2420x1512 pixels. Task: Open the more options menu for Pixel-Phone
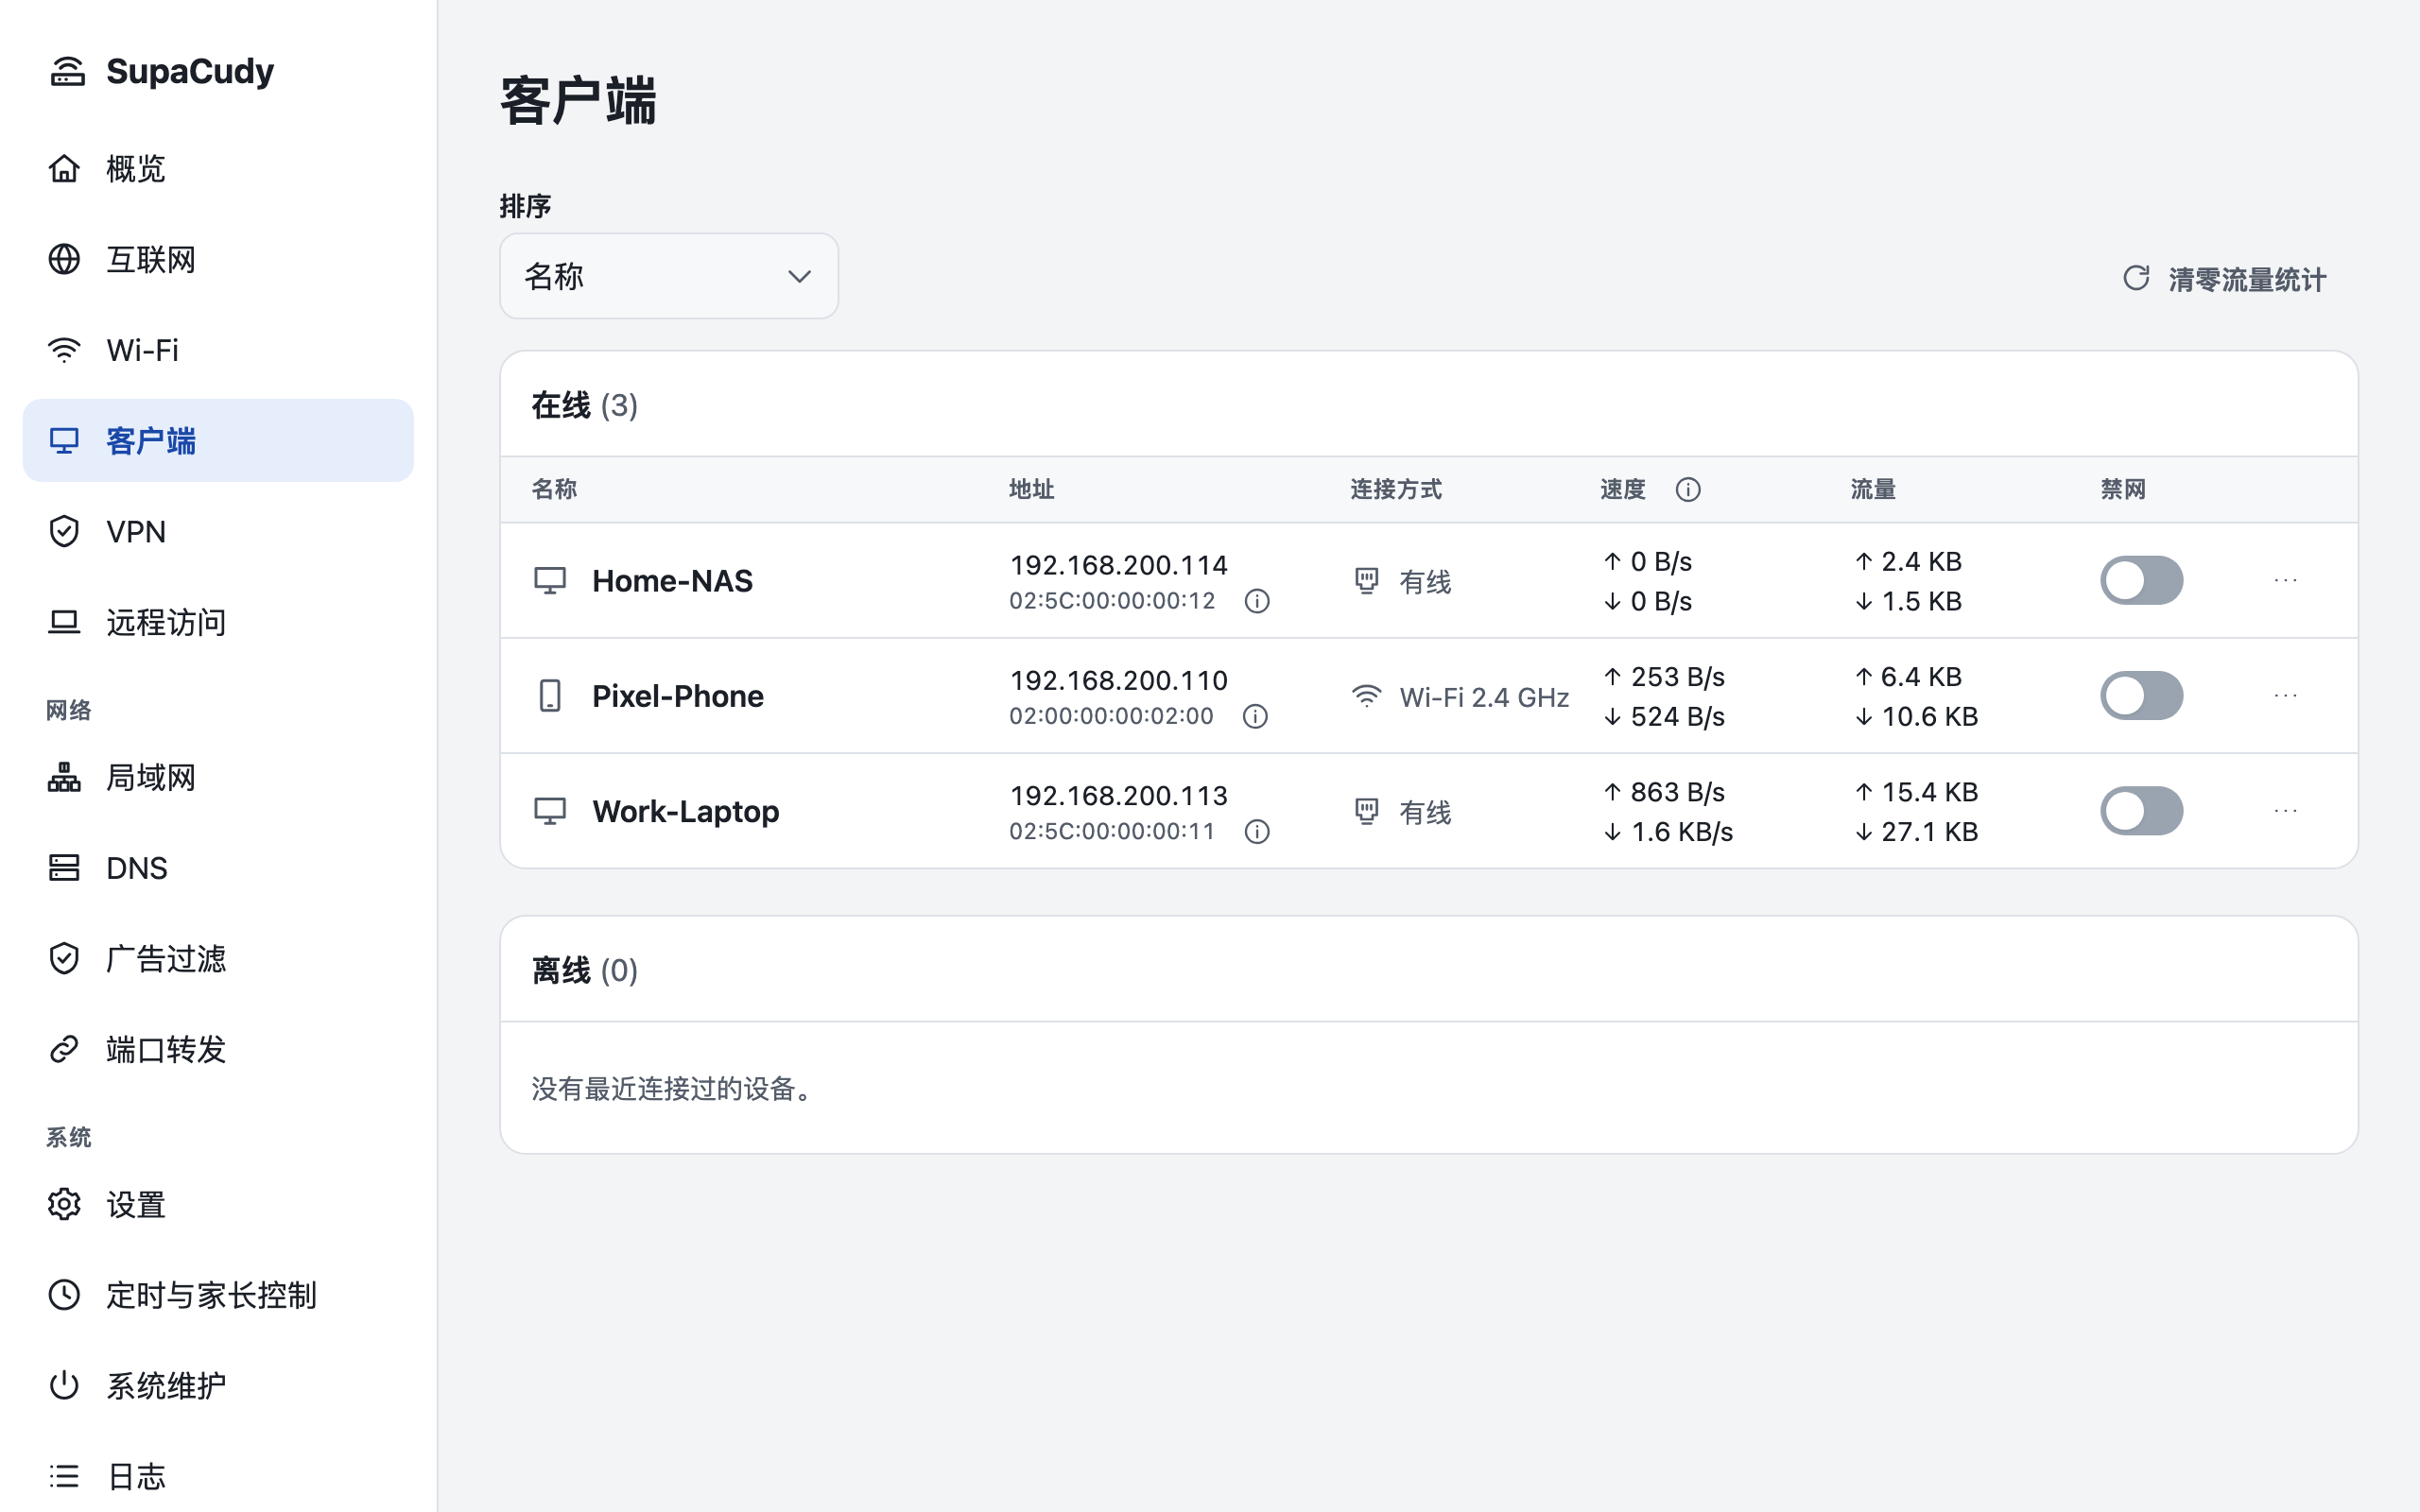[x=2286, y=695]
